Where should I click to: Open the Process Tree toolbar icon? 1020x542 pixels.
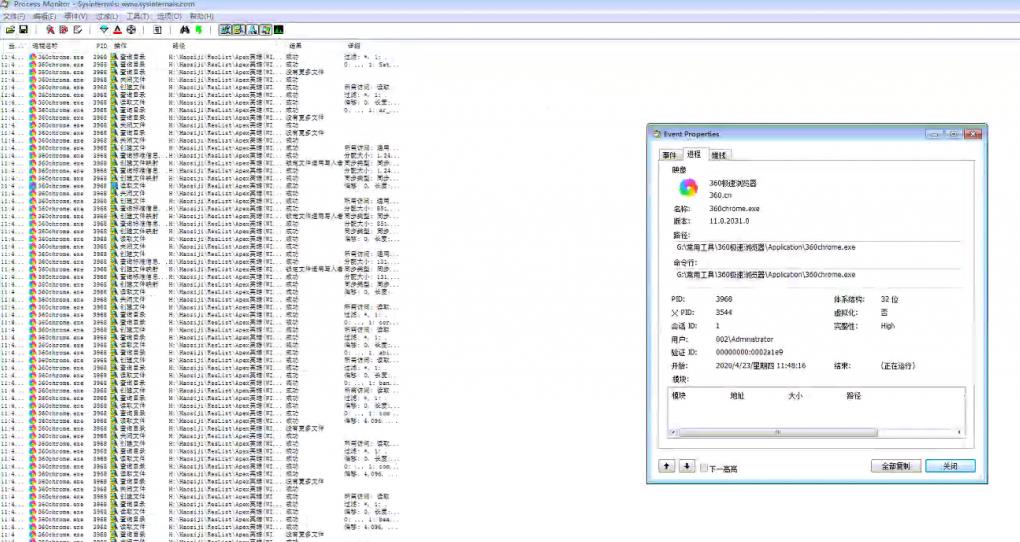coord(157,30)
